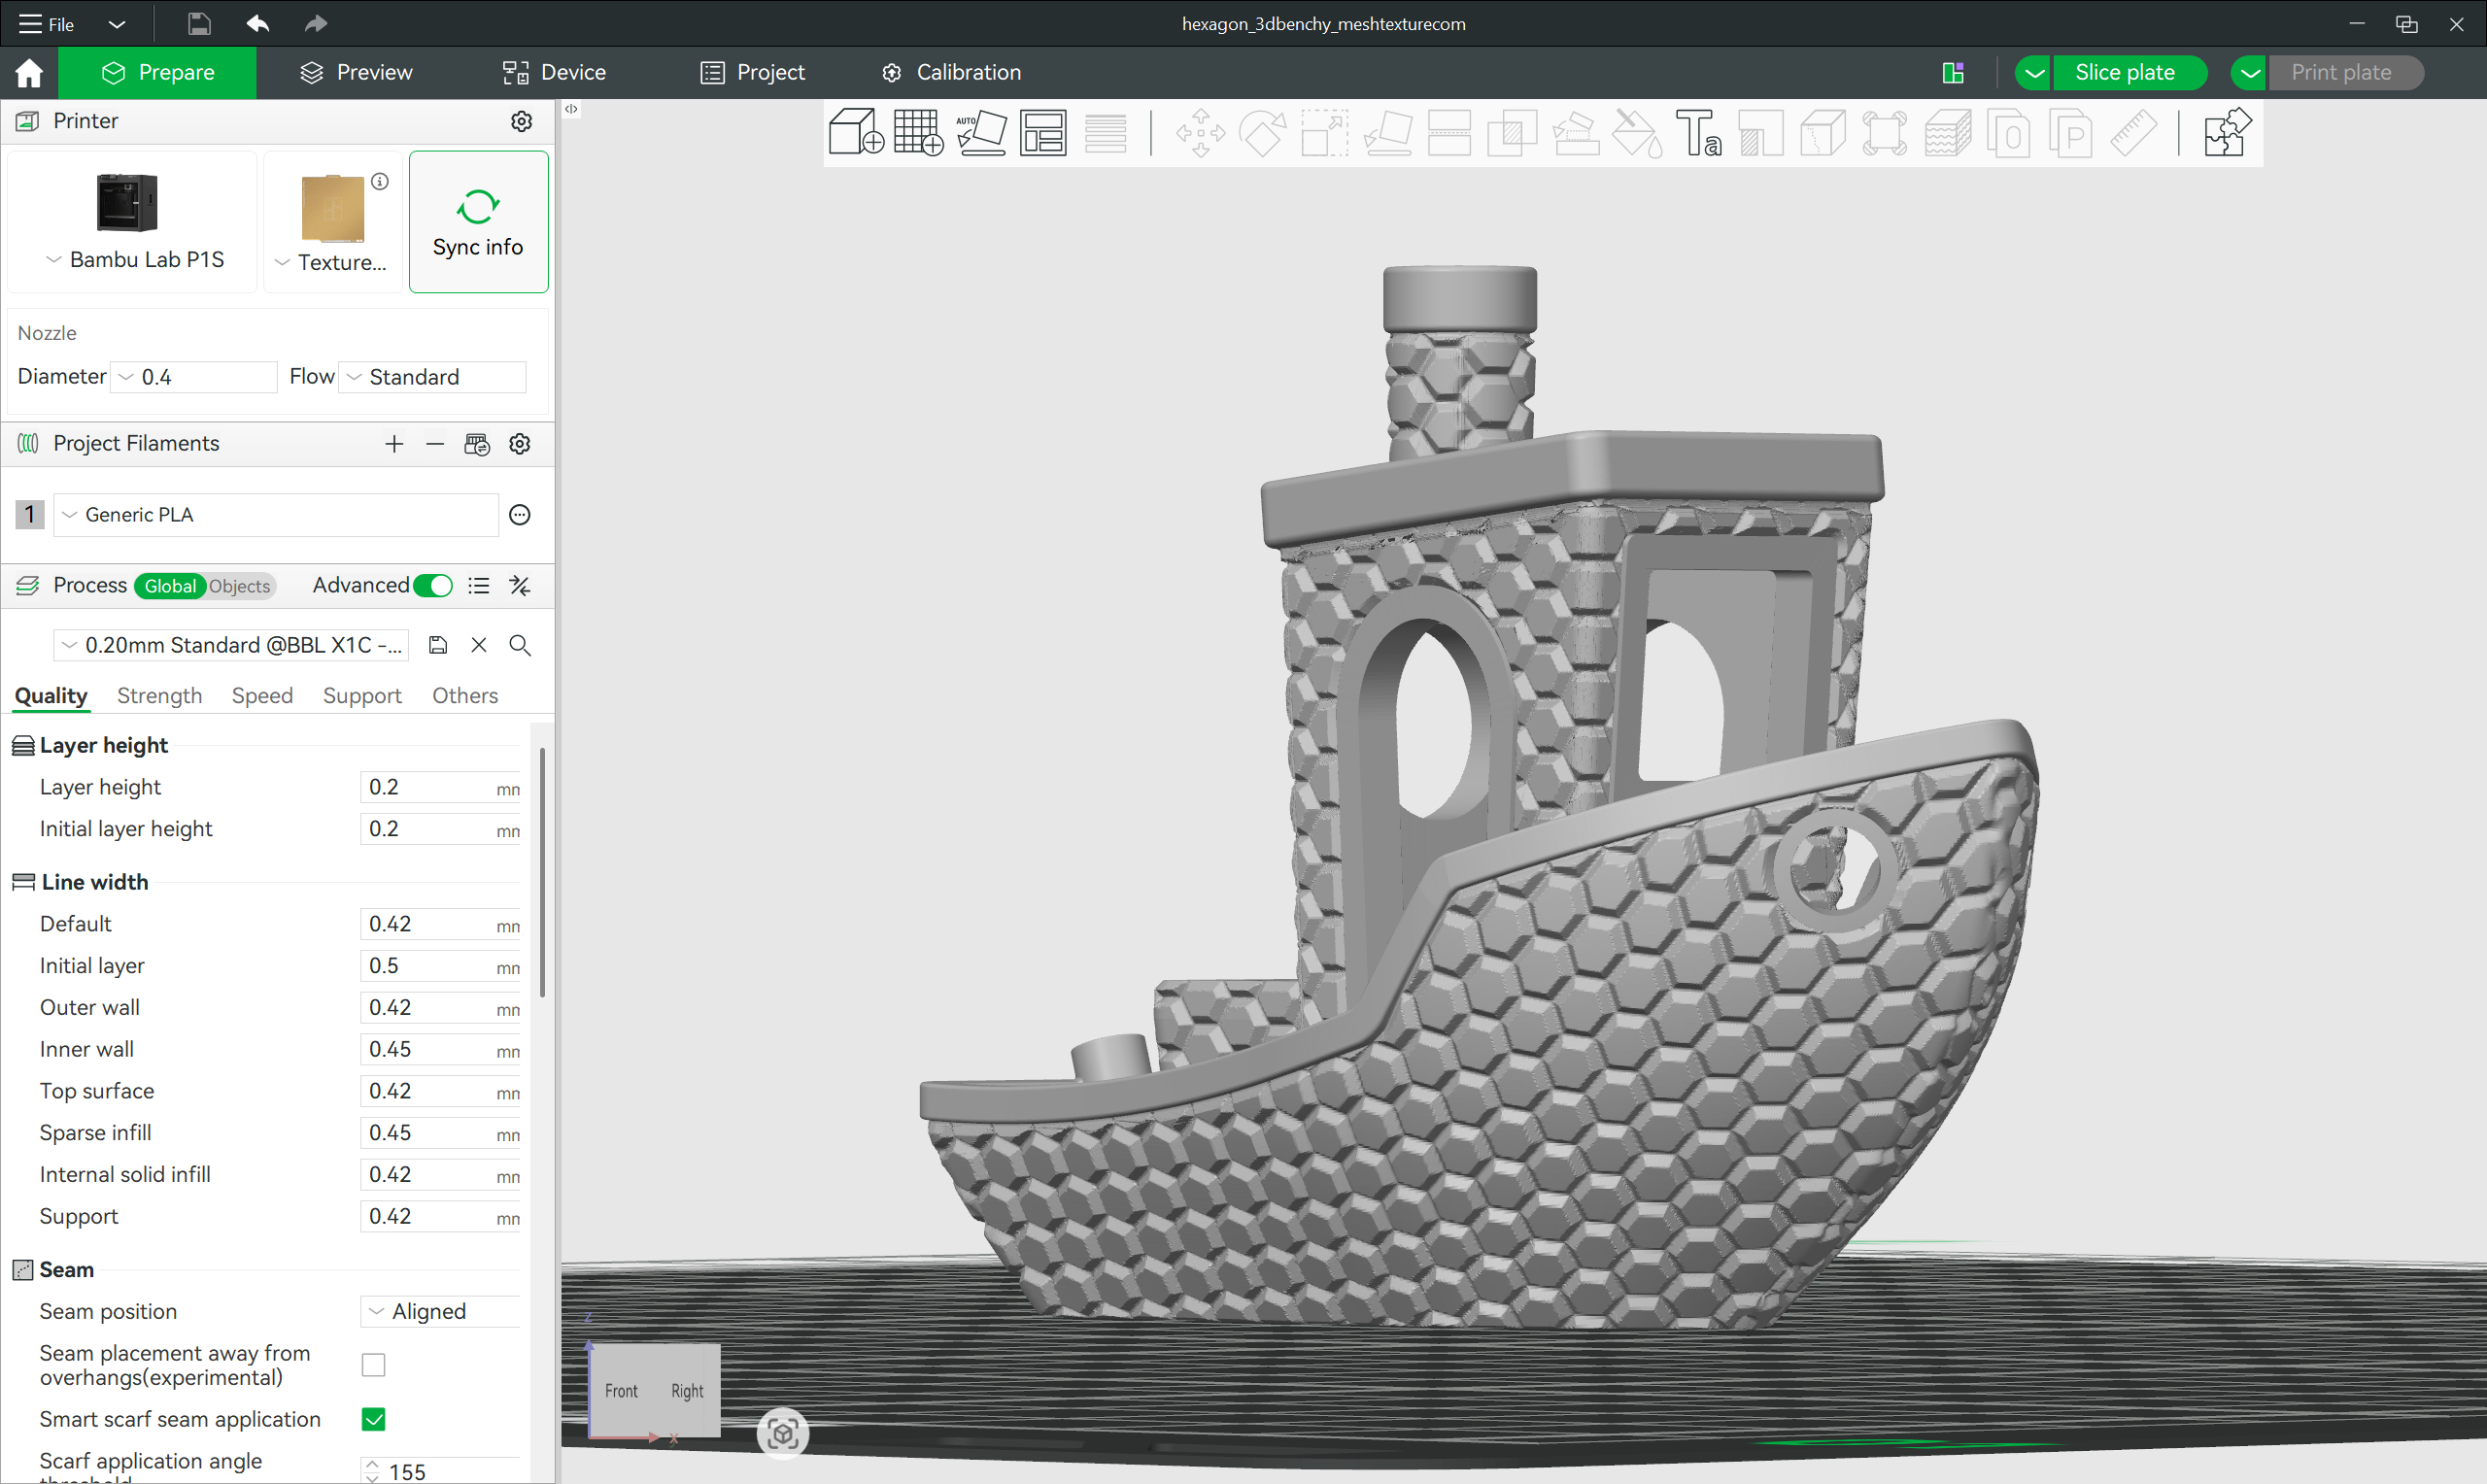The height and width of the screenshot is (1484, 2487).
Task: Open Slice plate options arrow
Action: [x=2033, y=73]
